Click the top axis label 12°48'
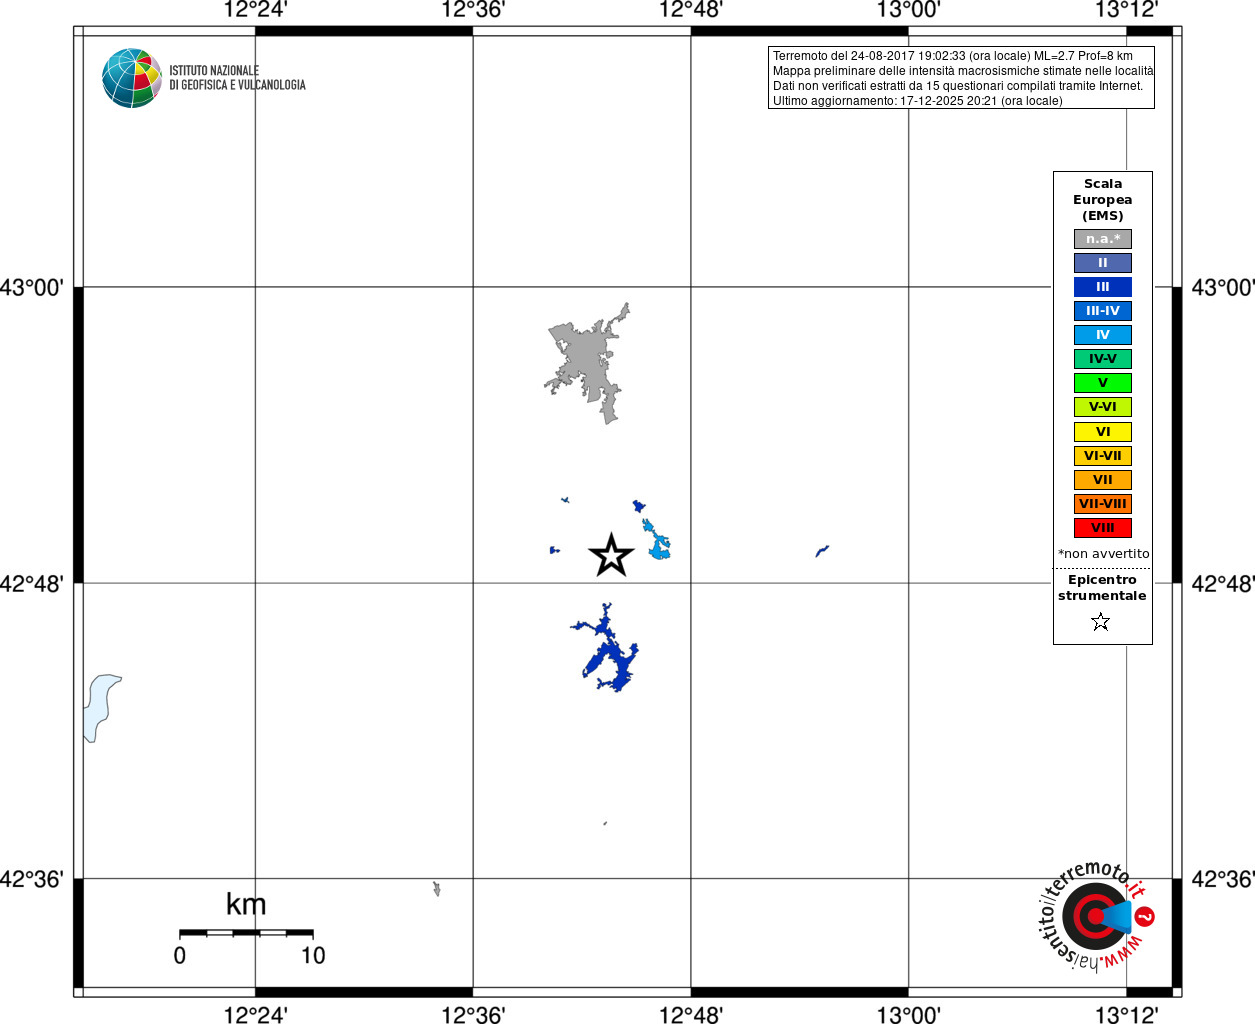Image resolution: width=1255 pixels, height=1024 pixels. [x=691, y=10]
